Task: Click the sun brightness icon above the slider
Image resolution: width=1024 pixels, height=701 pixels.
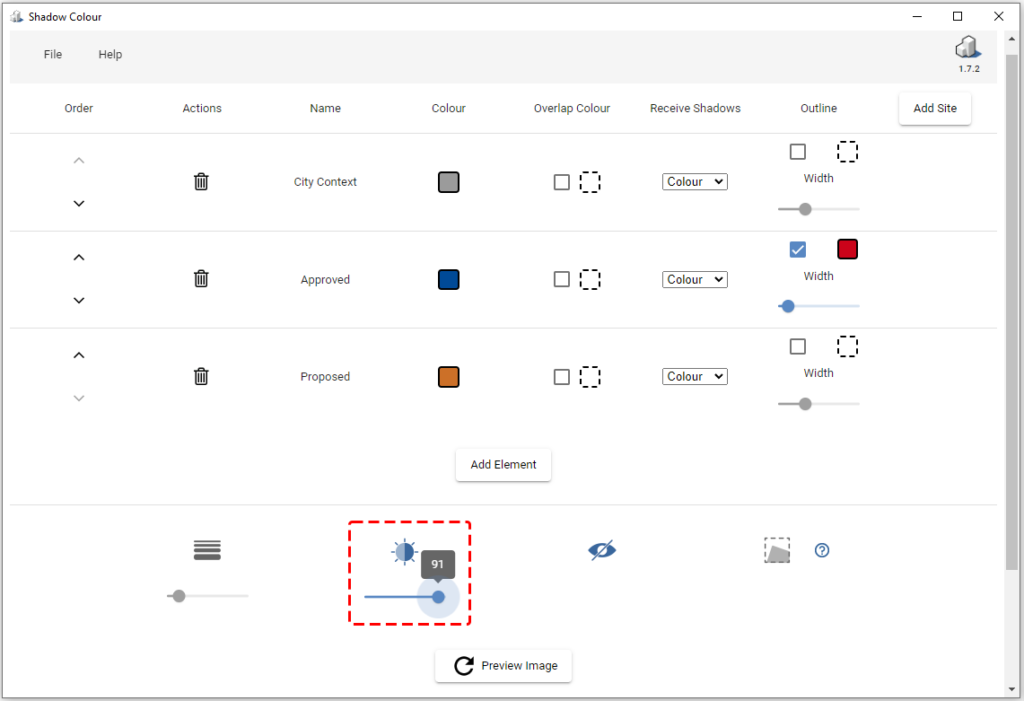Action: coord(404,552)
